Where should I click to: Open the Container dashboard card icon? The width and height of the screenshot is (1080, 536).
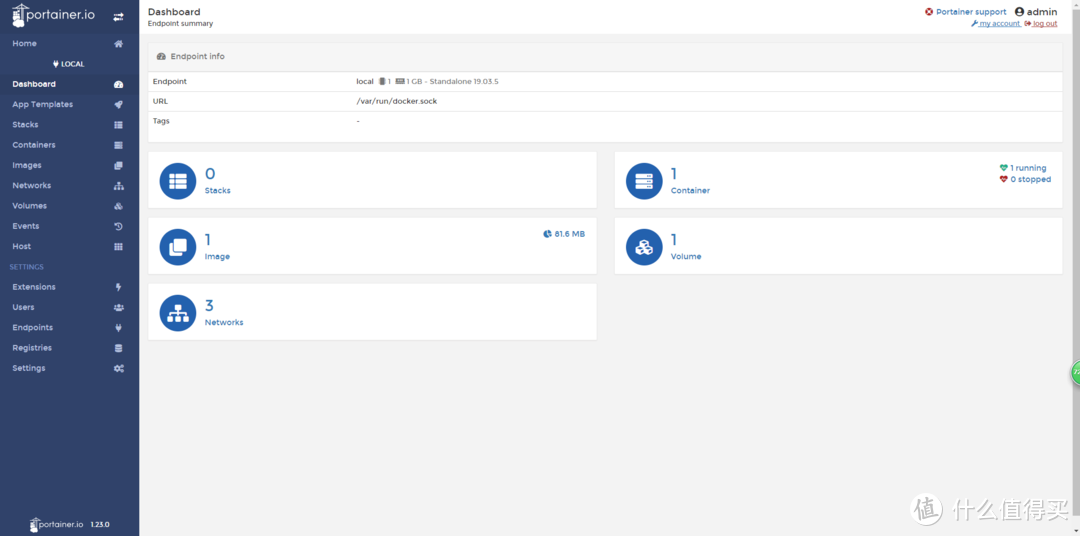[x=644, y=181]
